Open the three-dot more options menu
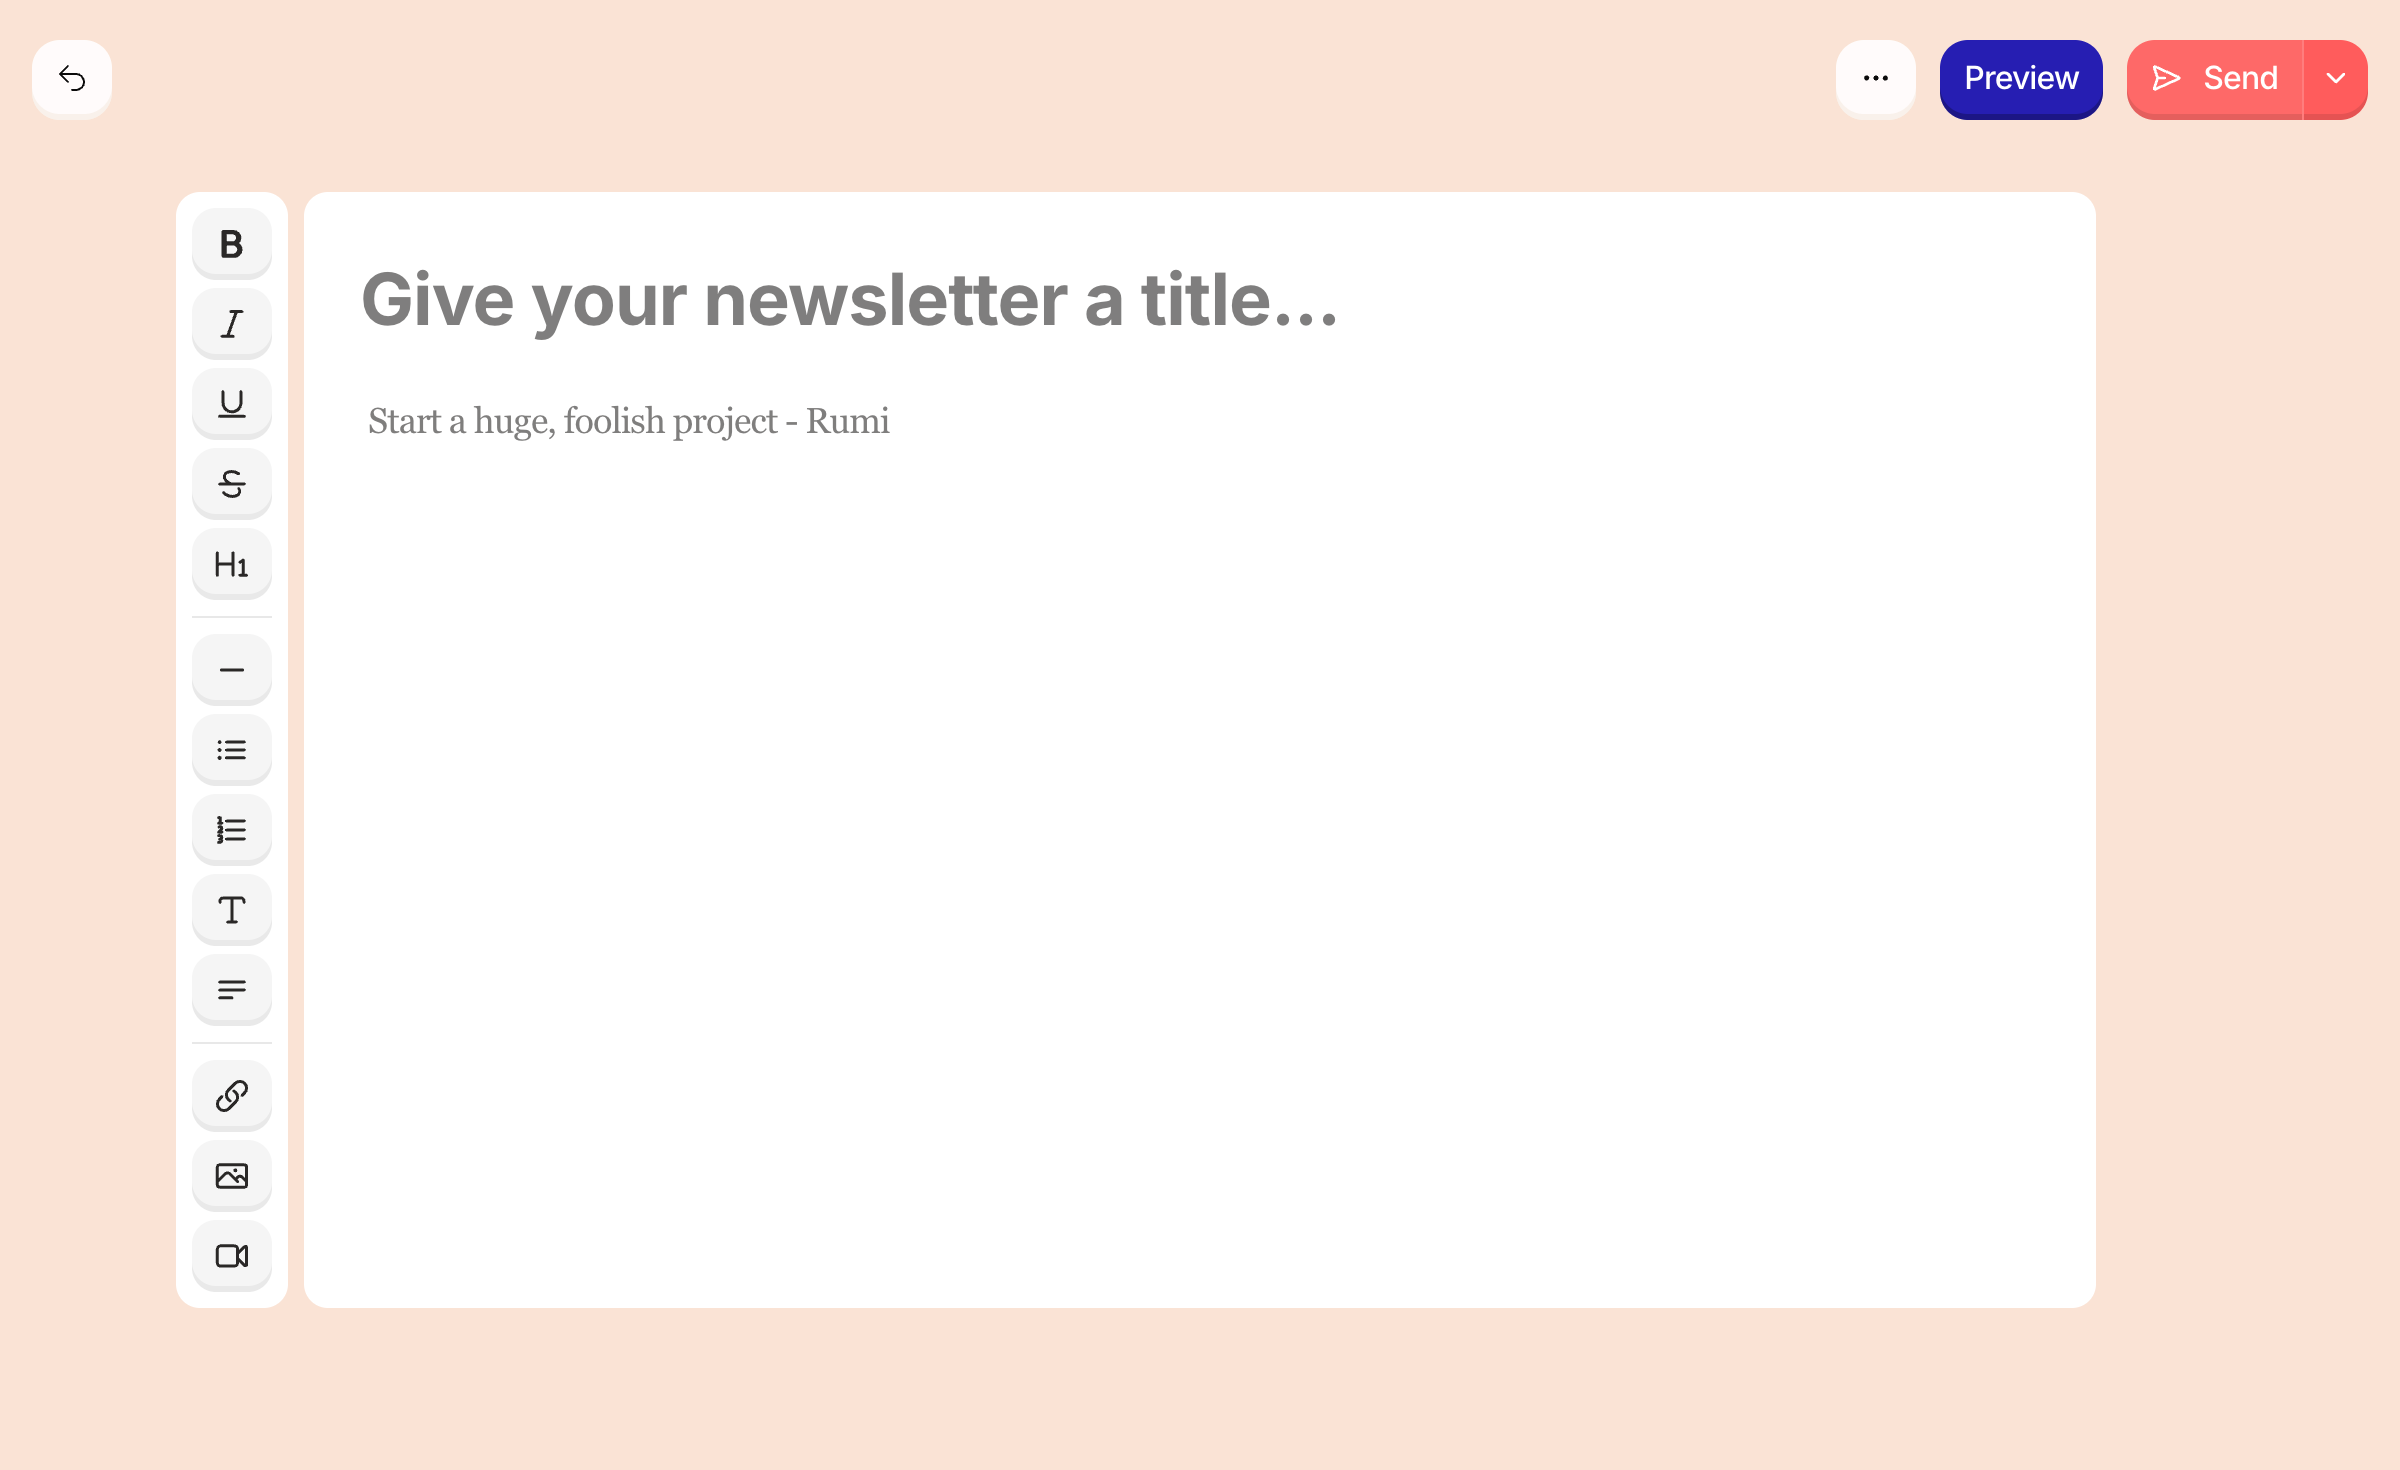The image size is (2400, 1470). pos(1875,78)
